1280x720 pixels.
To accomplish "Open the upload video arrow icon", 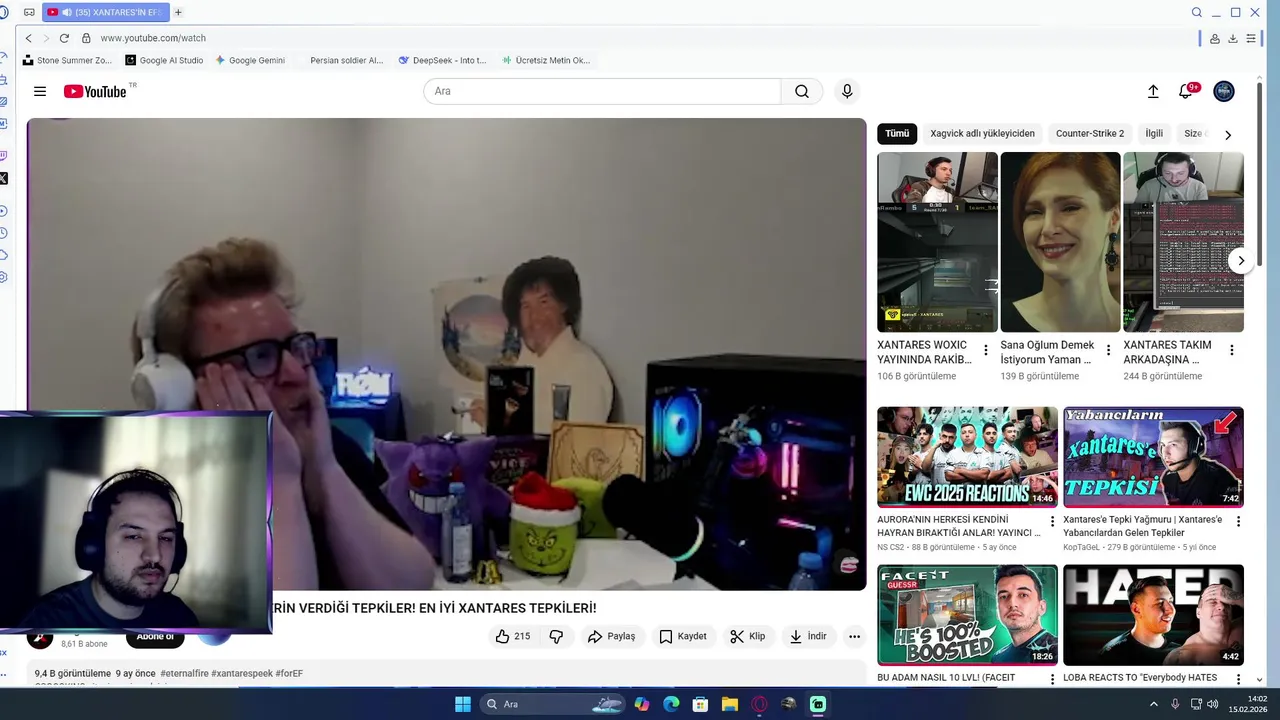I will tap(1153, 91).
